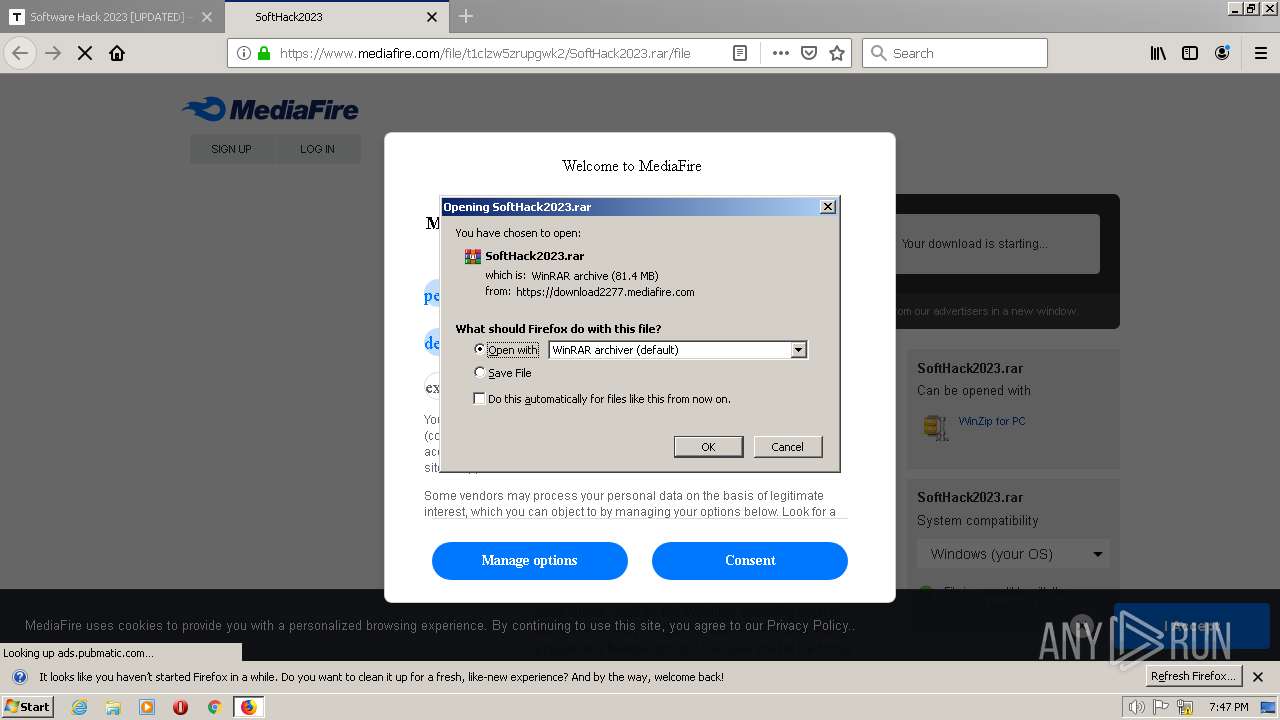The height and width of the screenshot is (720, 1280).
Task: Open page actions three-dot menu
Action: pos(781,53)
